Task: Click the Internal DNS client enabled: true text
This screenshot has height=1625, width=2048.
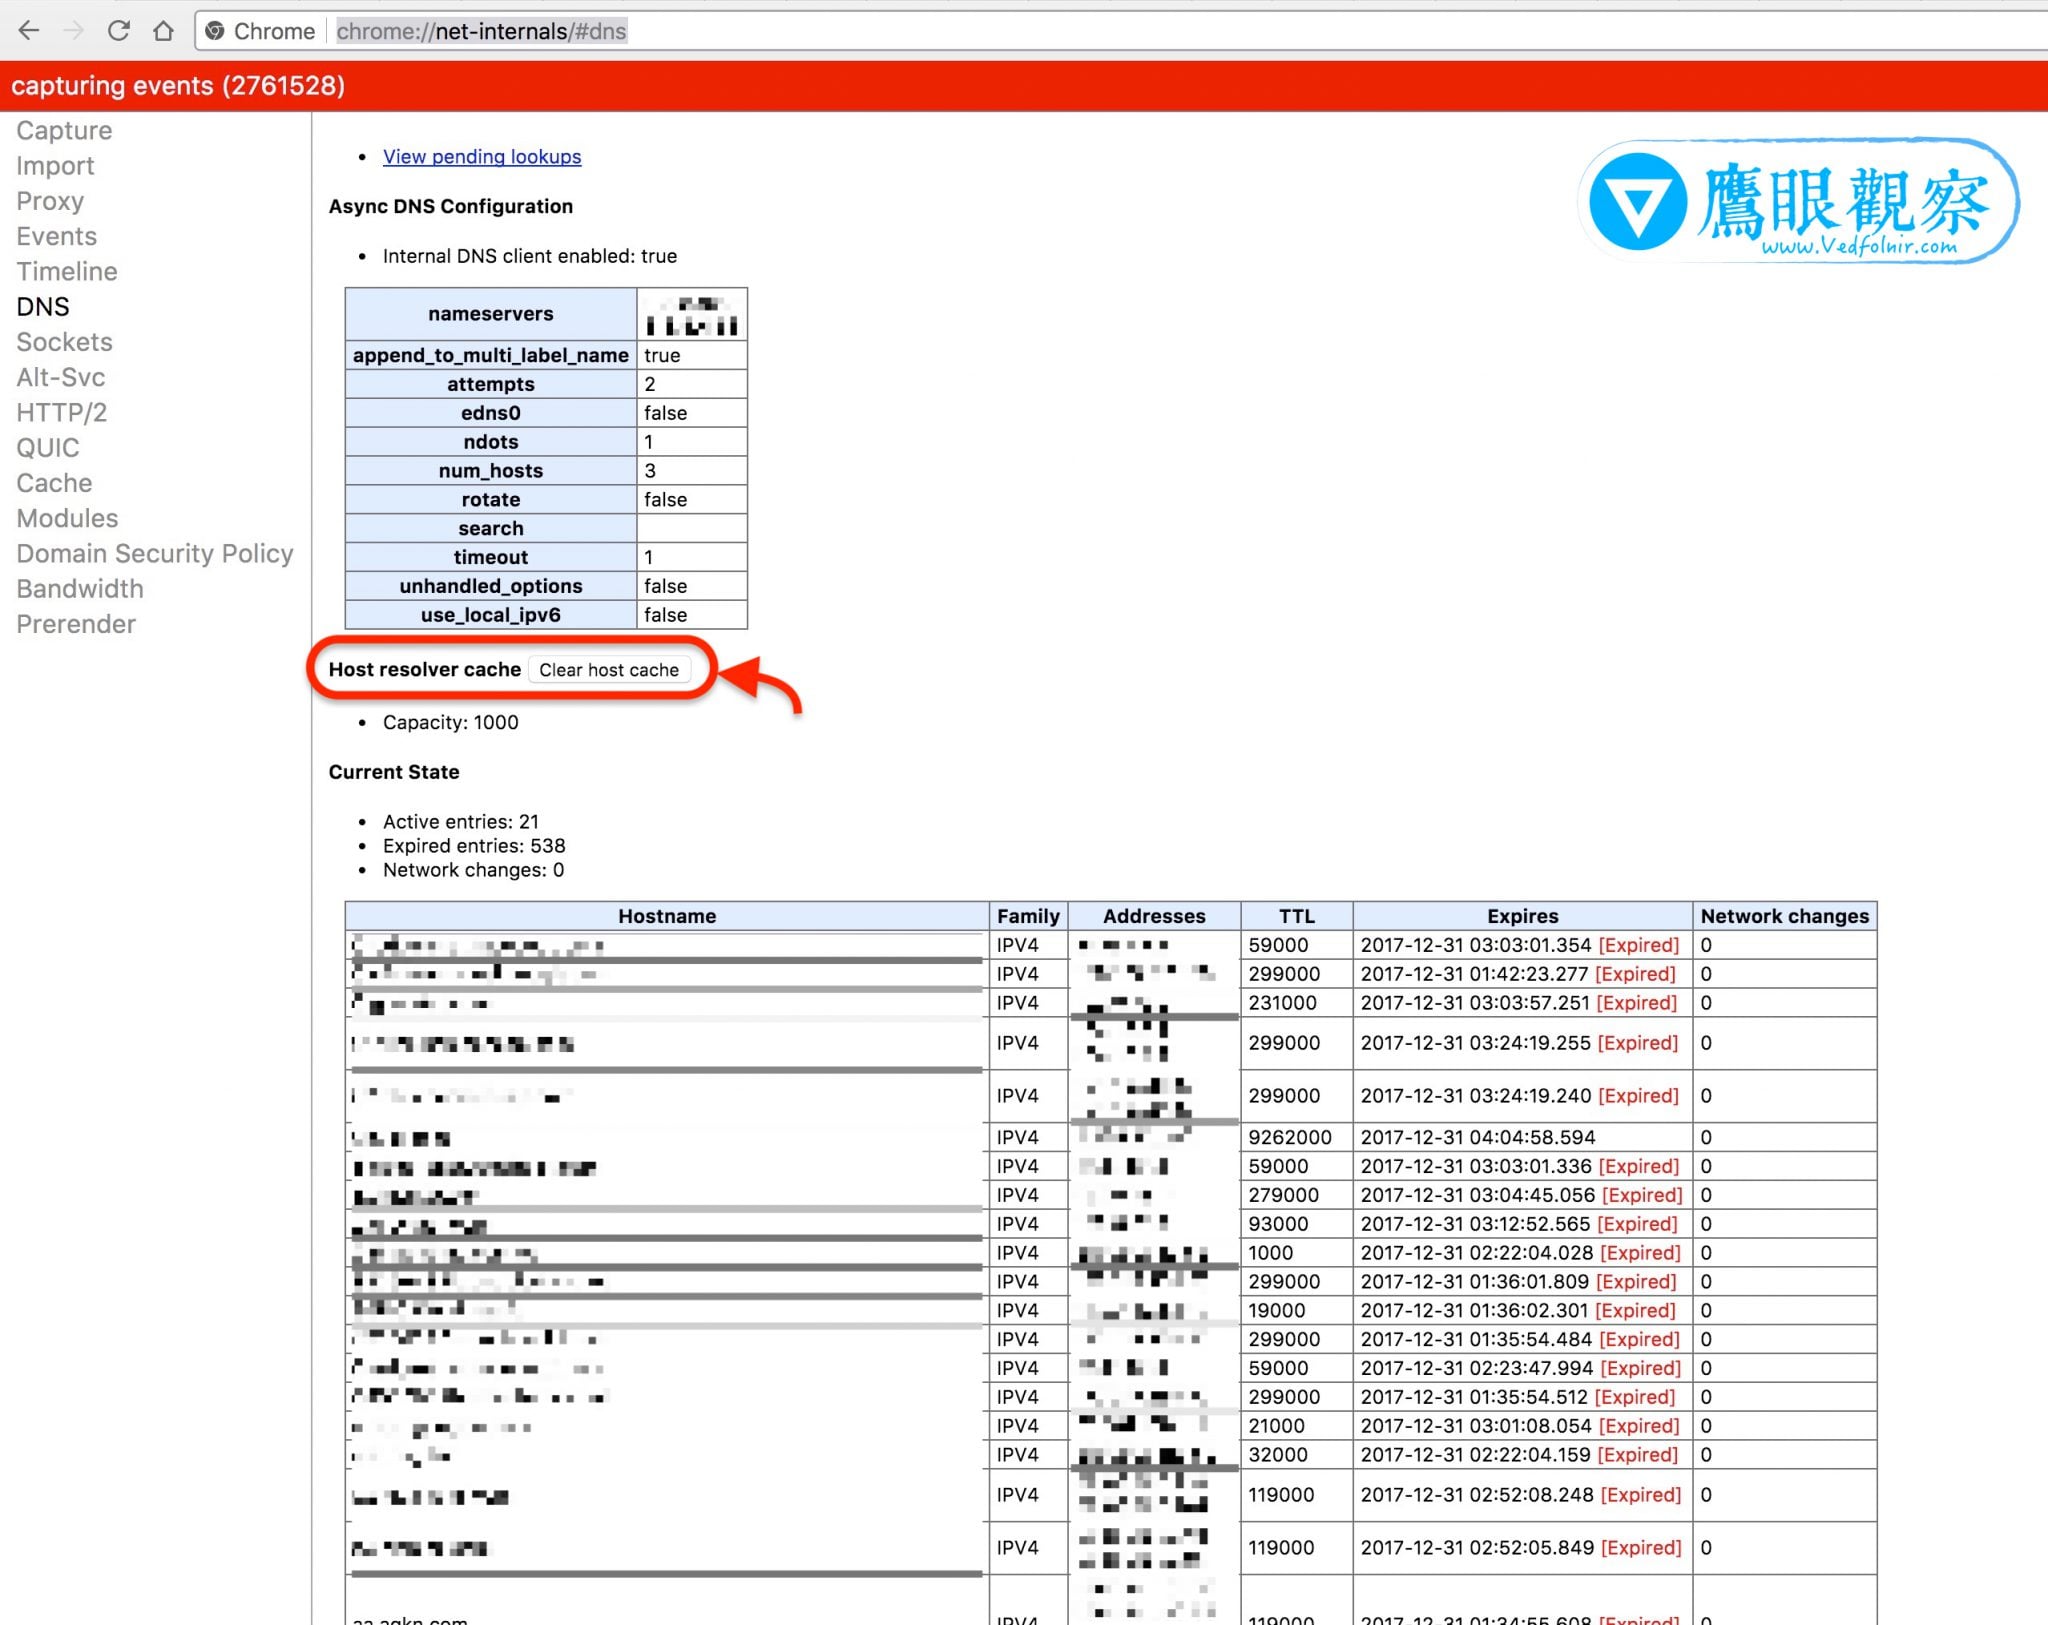Action: point(530,256)
